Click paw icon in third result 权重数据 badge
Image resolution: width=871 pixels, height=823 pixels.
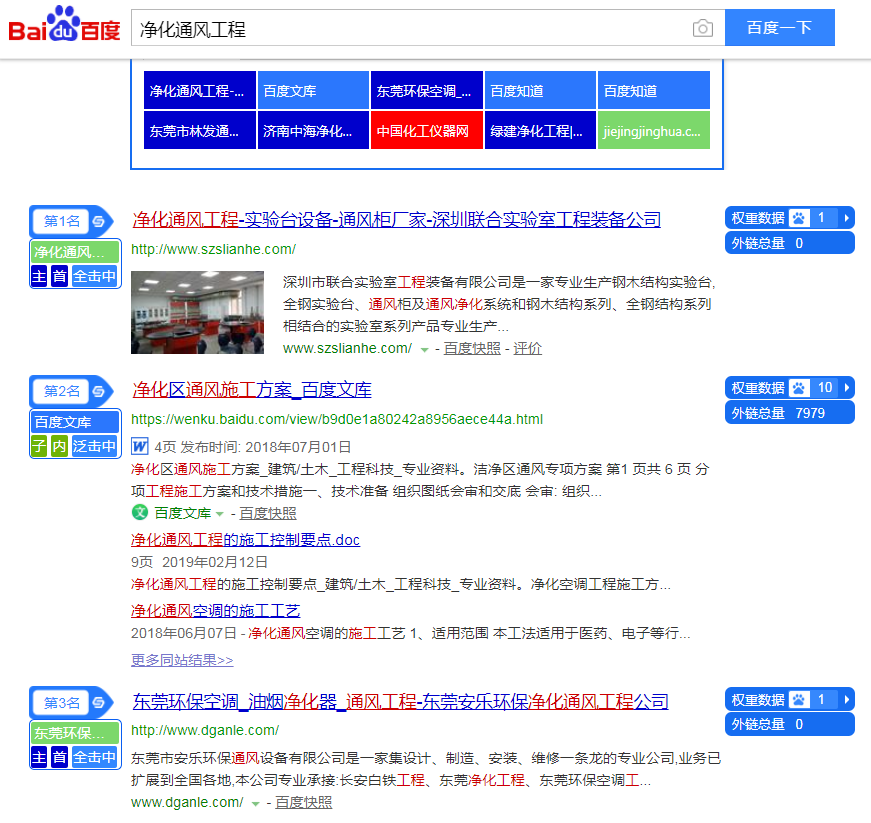799,700
